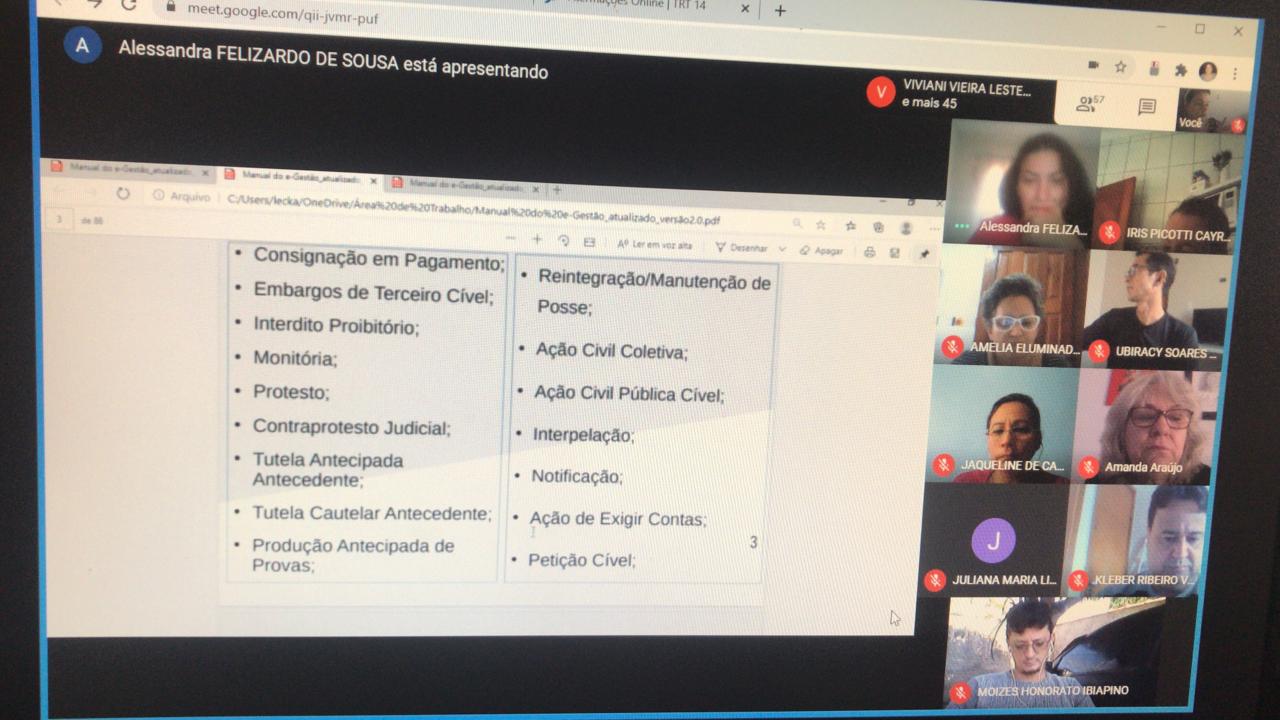Viewport: 1280px width, 720px height.
Task: Unmute your microphone on the Você tile
Action: (1238, 123)
